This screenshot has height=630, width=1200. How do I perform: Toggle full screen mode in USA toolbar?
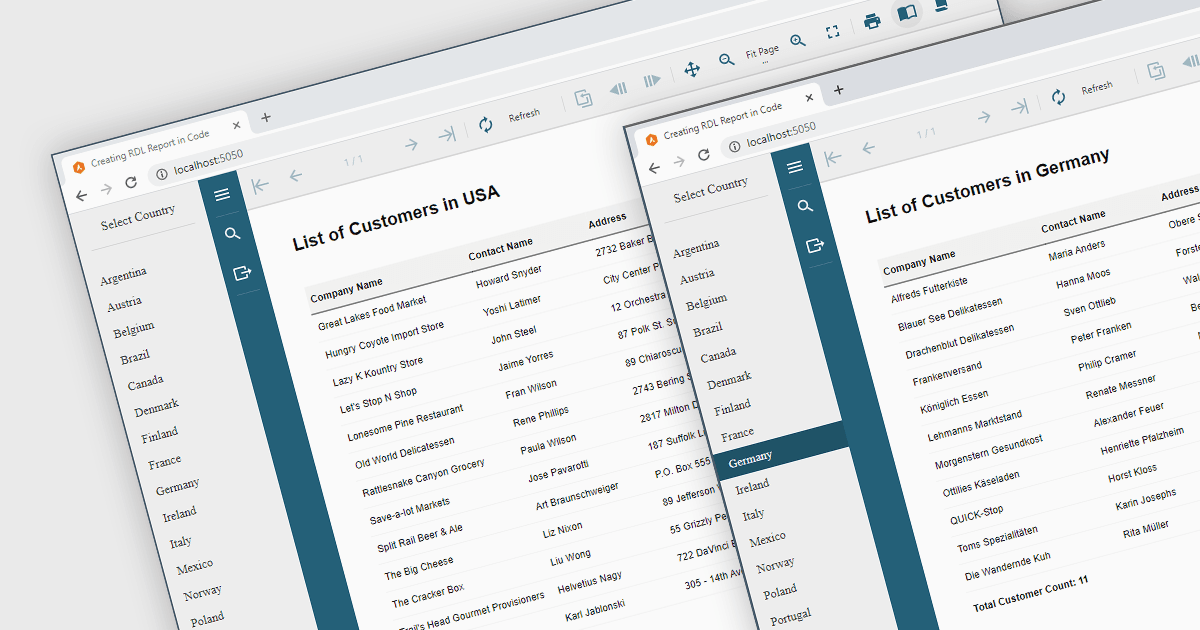click(x=832, y=32)
